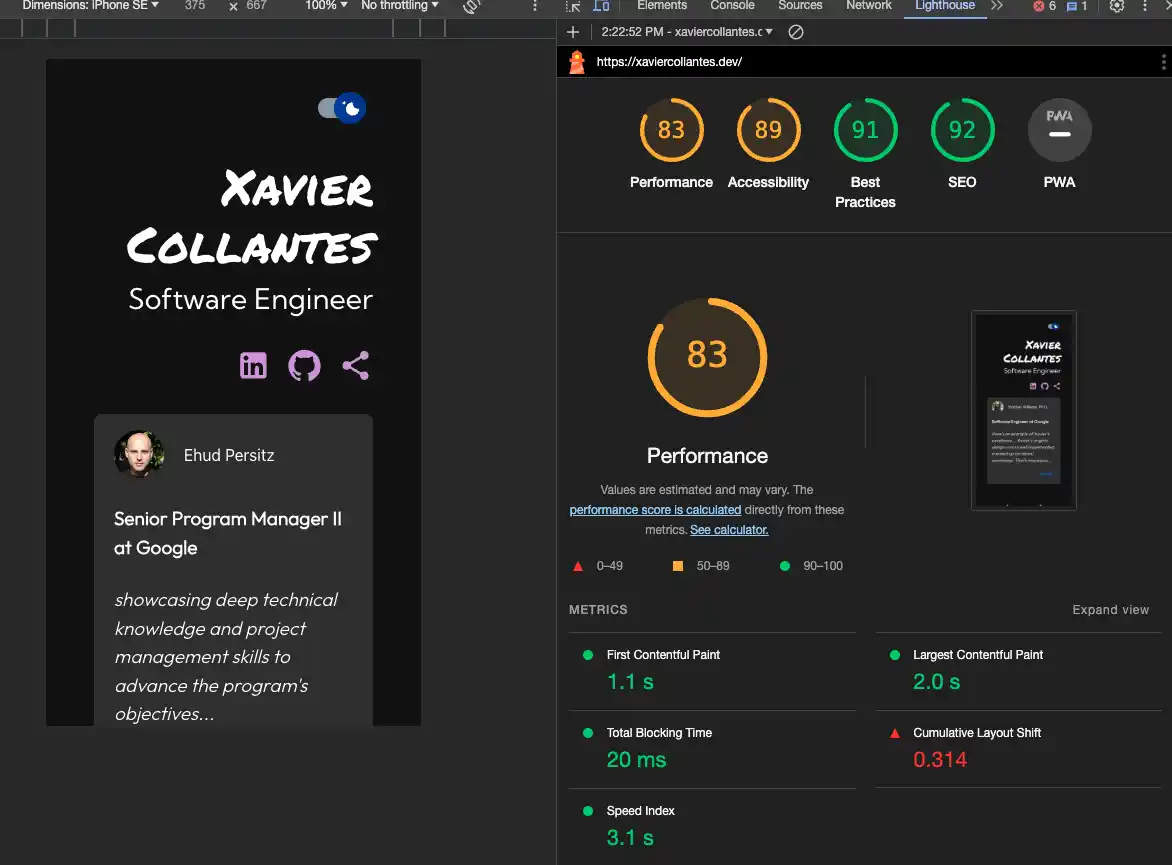Open the GitHub profile icon
Screen dimensions: 1172x865
(x=304, y=366)
